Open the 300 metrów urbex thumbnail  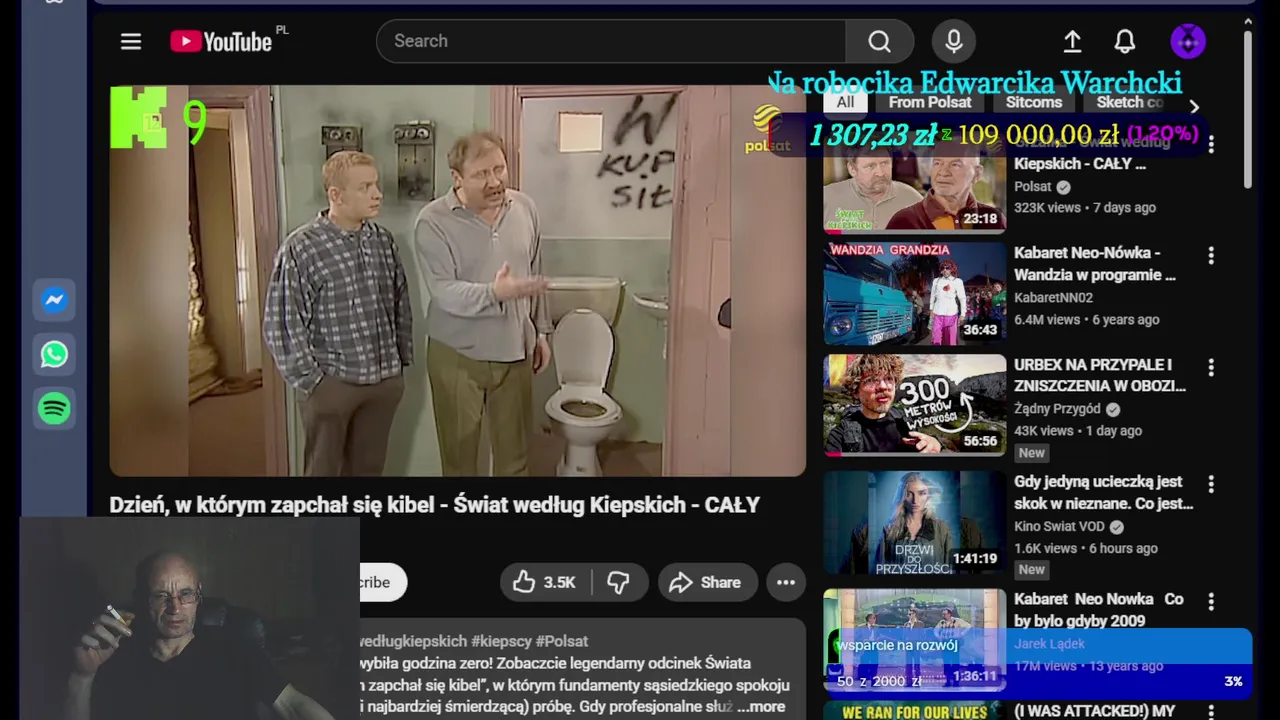point(914,405)
